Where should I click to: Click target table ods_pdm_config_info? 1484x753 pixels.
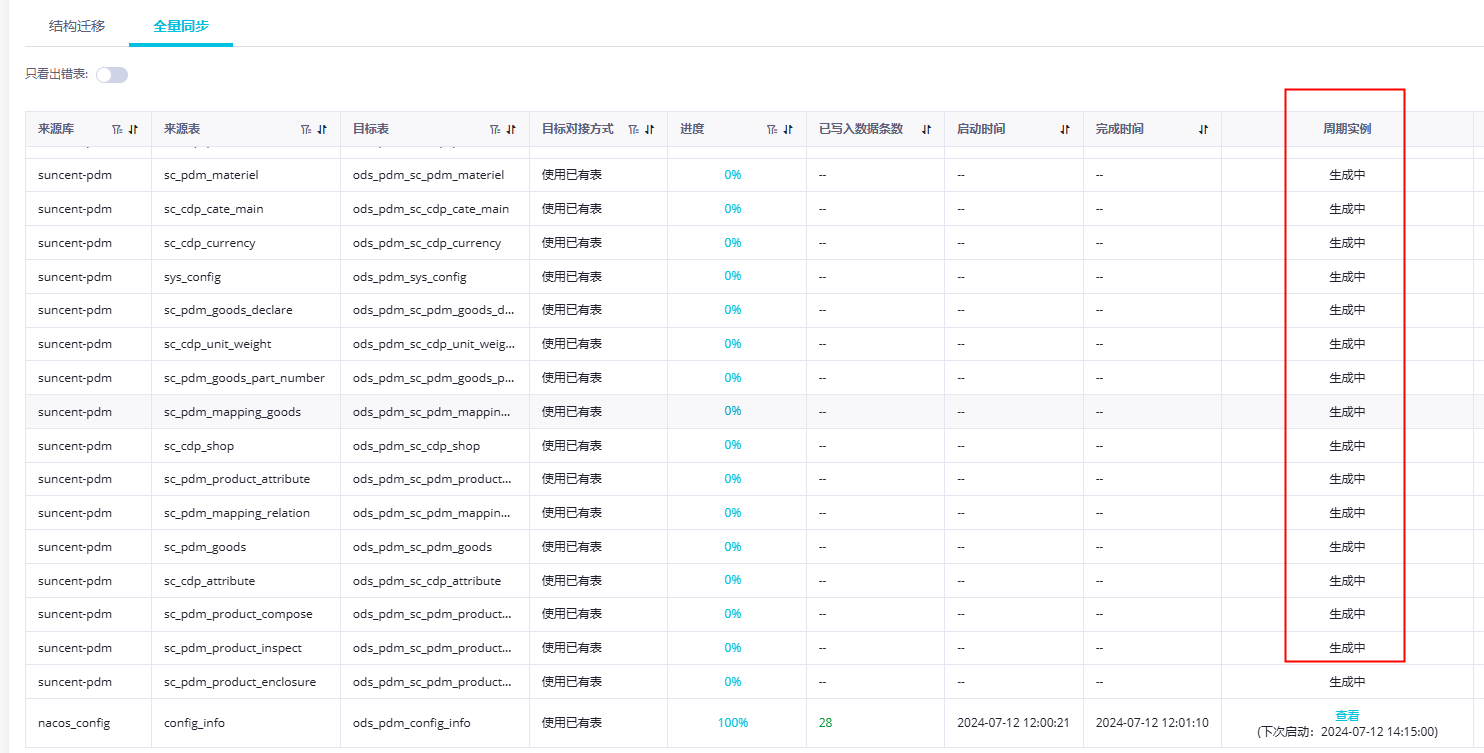point(412,723)
